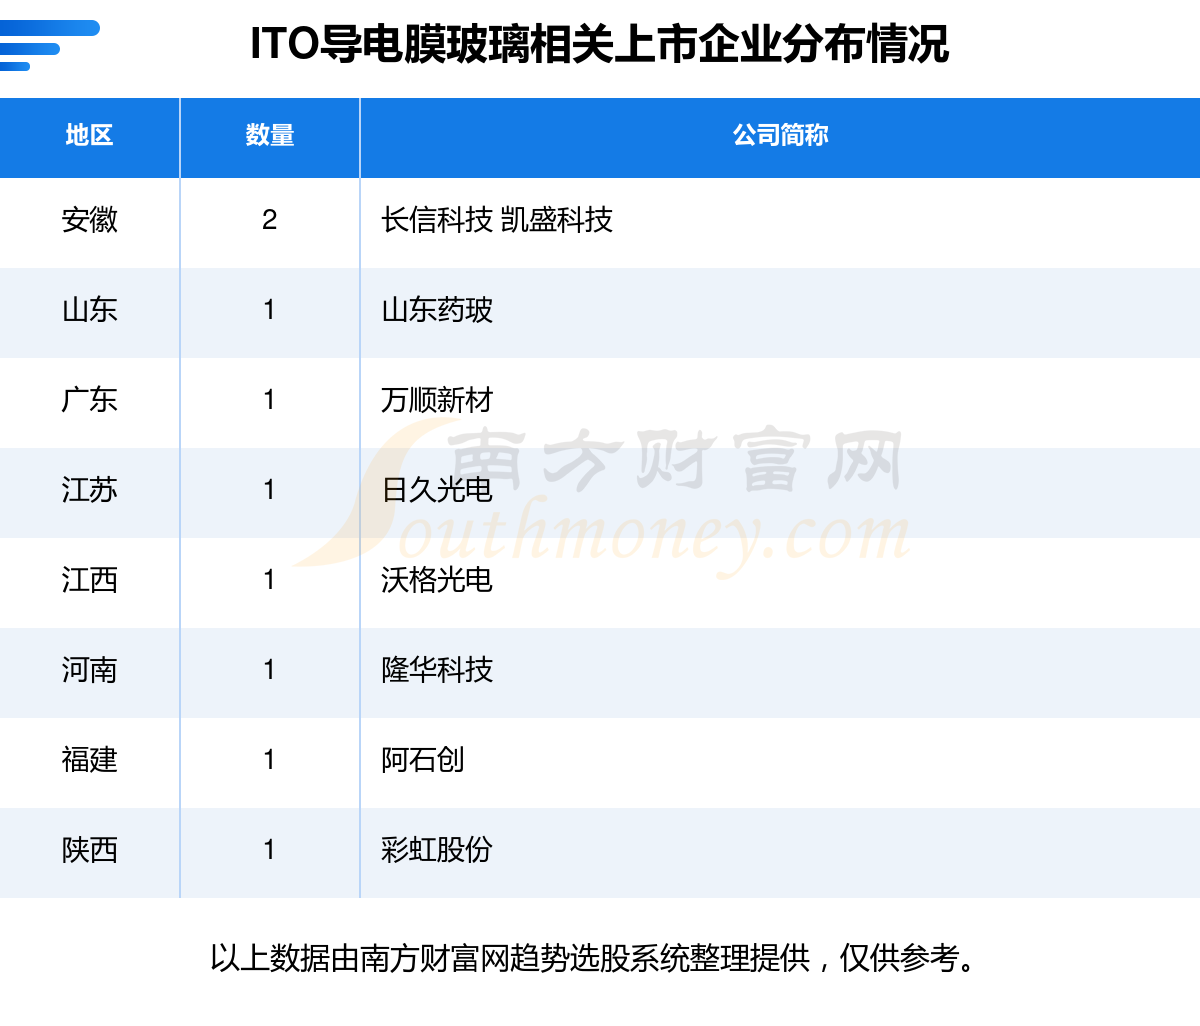Click the footer note '以上数据由南方财富网趋势选股系统整理提供'
Image resolution: width=1200 pixels, height=1026 pixels.
pos(510,958)
